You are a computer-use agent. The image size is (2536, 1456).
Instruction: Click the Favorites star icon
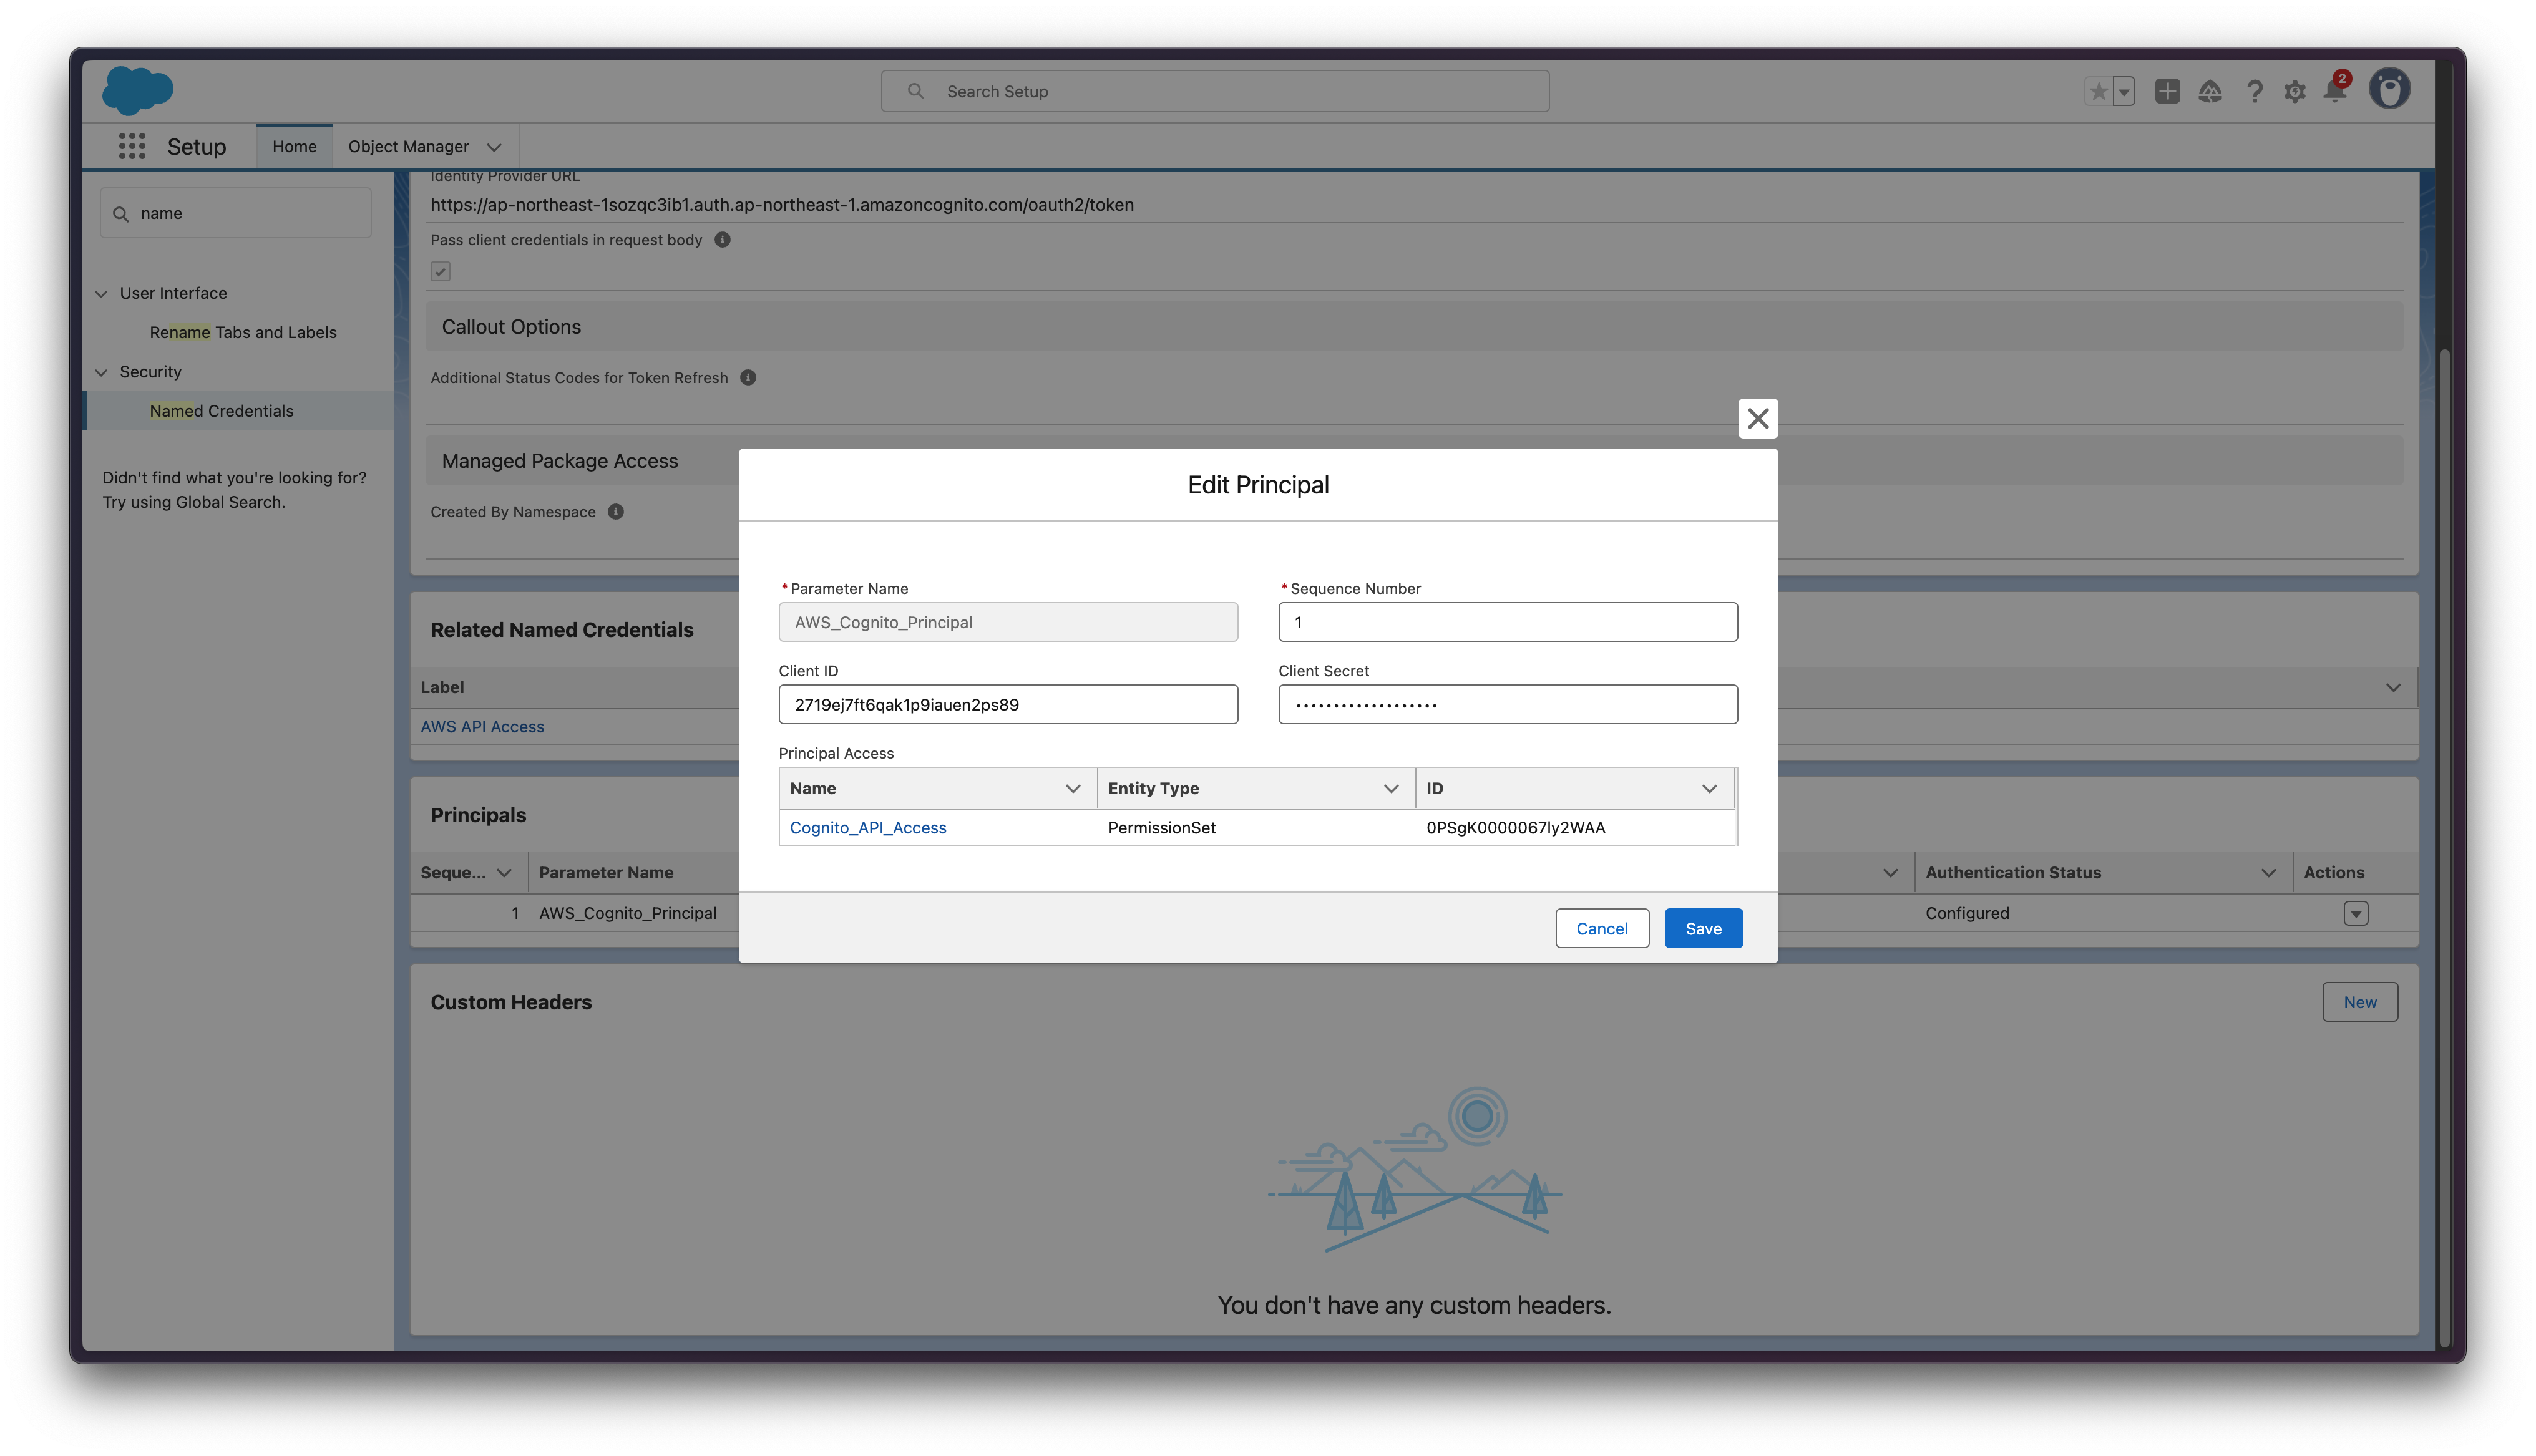coord(2098,91)
